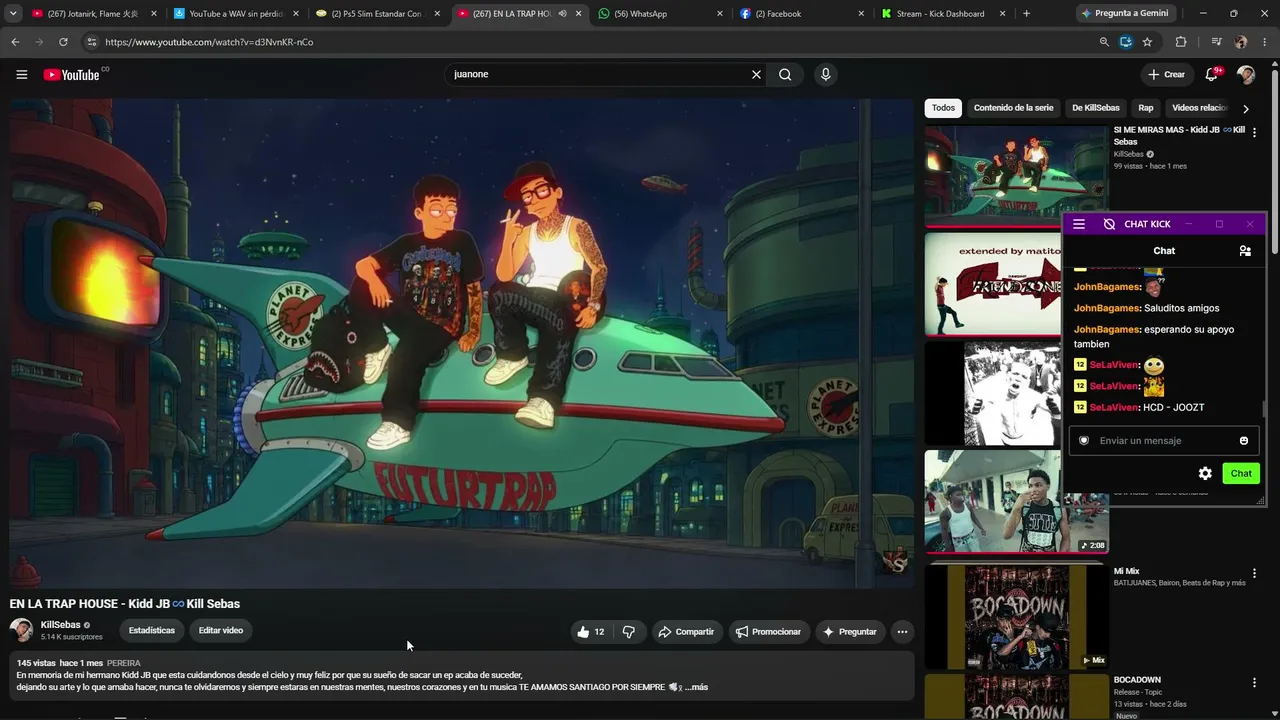Image resolution: width=1280 pixels, height=720 pixels.
Task: Send message with green Chat button
Action: pyautogui.click(x=1241, y=473)
